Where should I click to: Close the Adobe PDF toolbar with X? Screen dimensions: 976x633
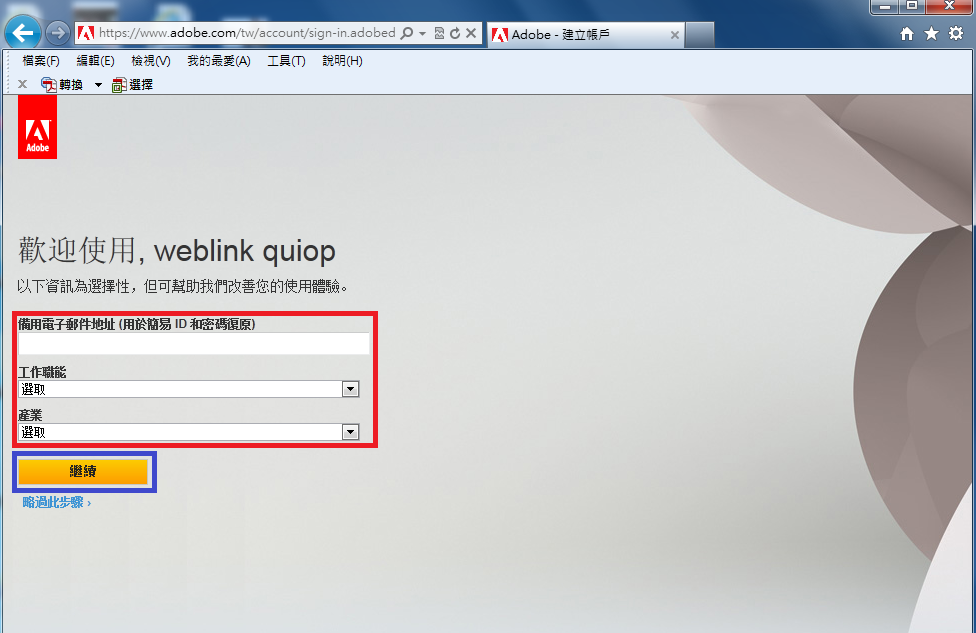click(x=22, y=84)
